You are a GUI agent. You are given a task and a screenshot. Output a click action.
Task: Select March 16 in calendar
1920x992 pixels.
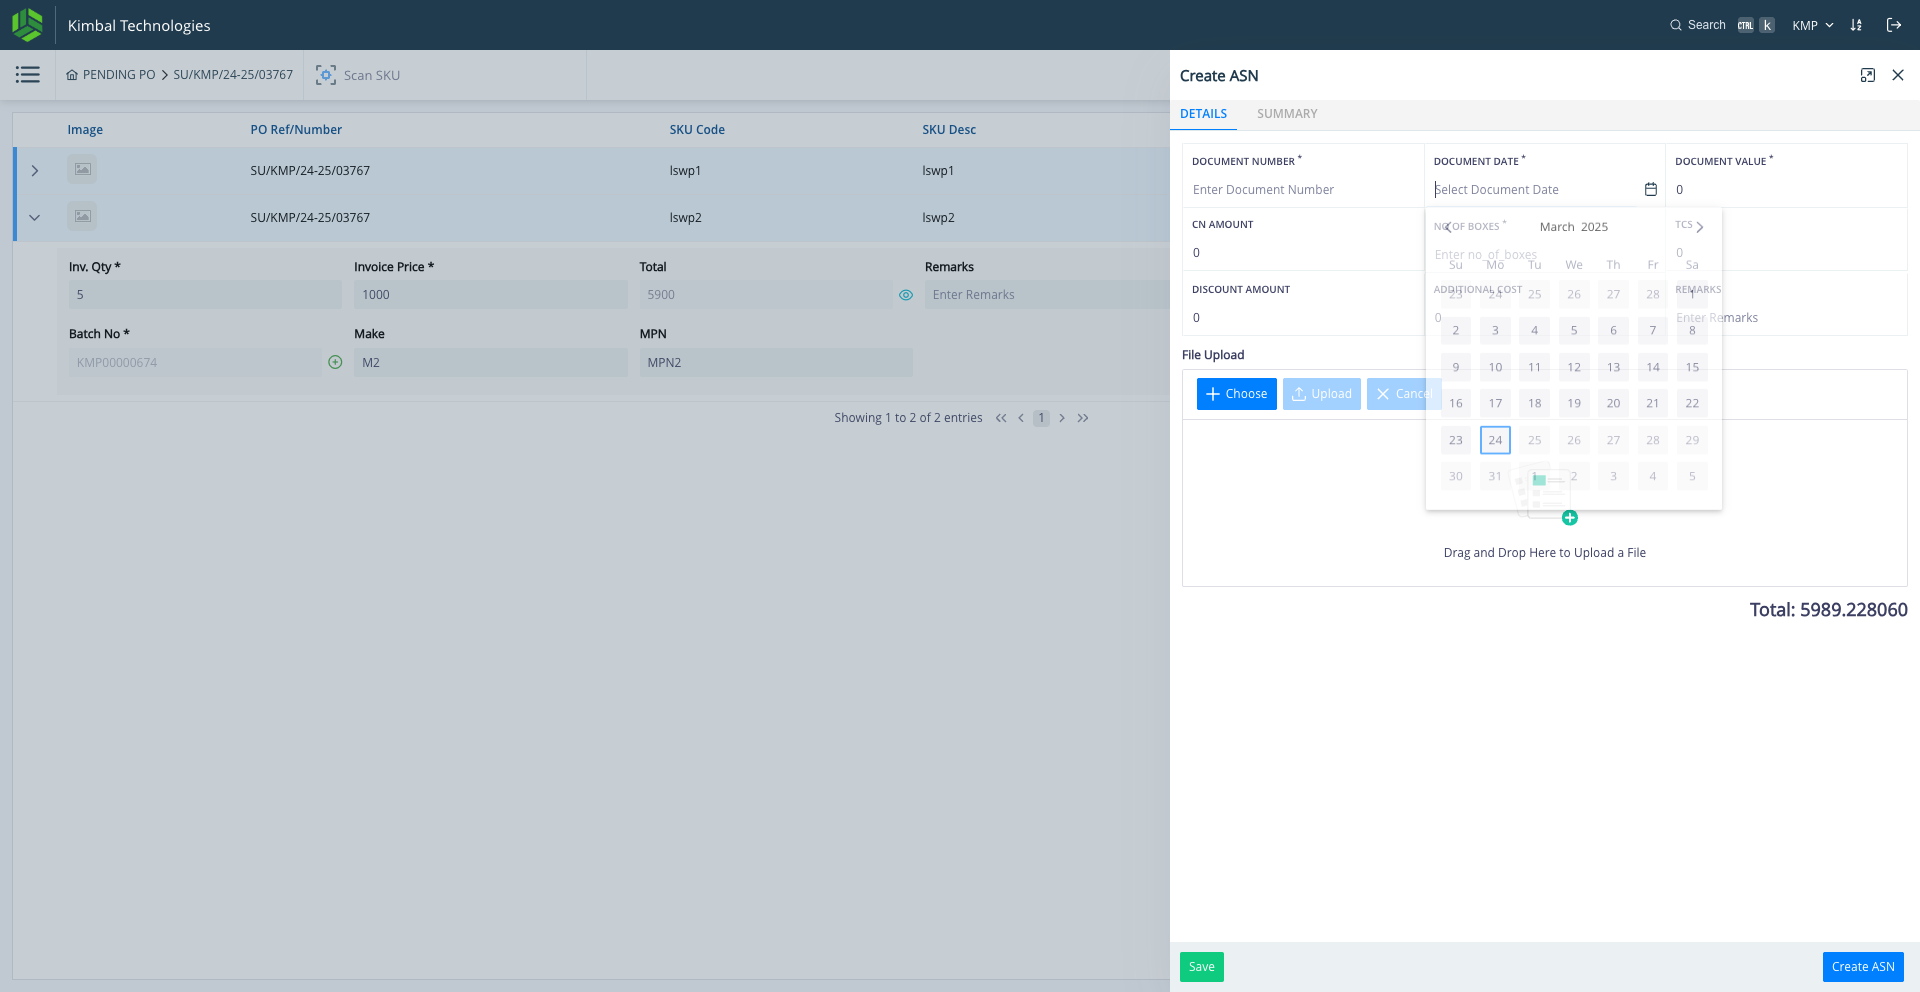point(1456,404)
